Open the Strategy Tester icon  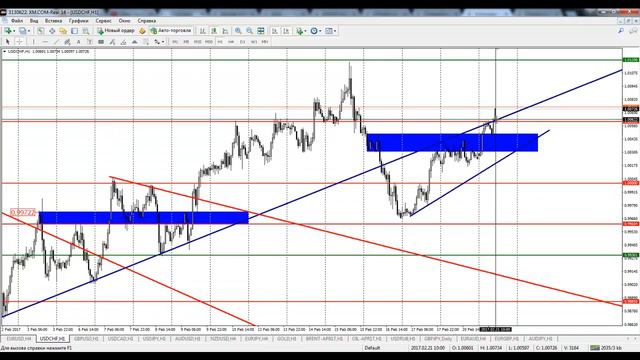click(85, 31)
